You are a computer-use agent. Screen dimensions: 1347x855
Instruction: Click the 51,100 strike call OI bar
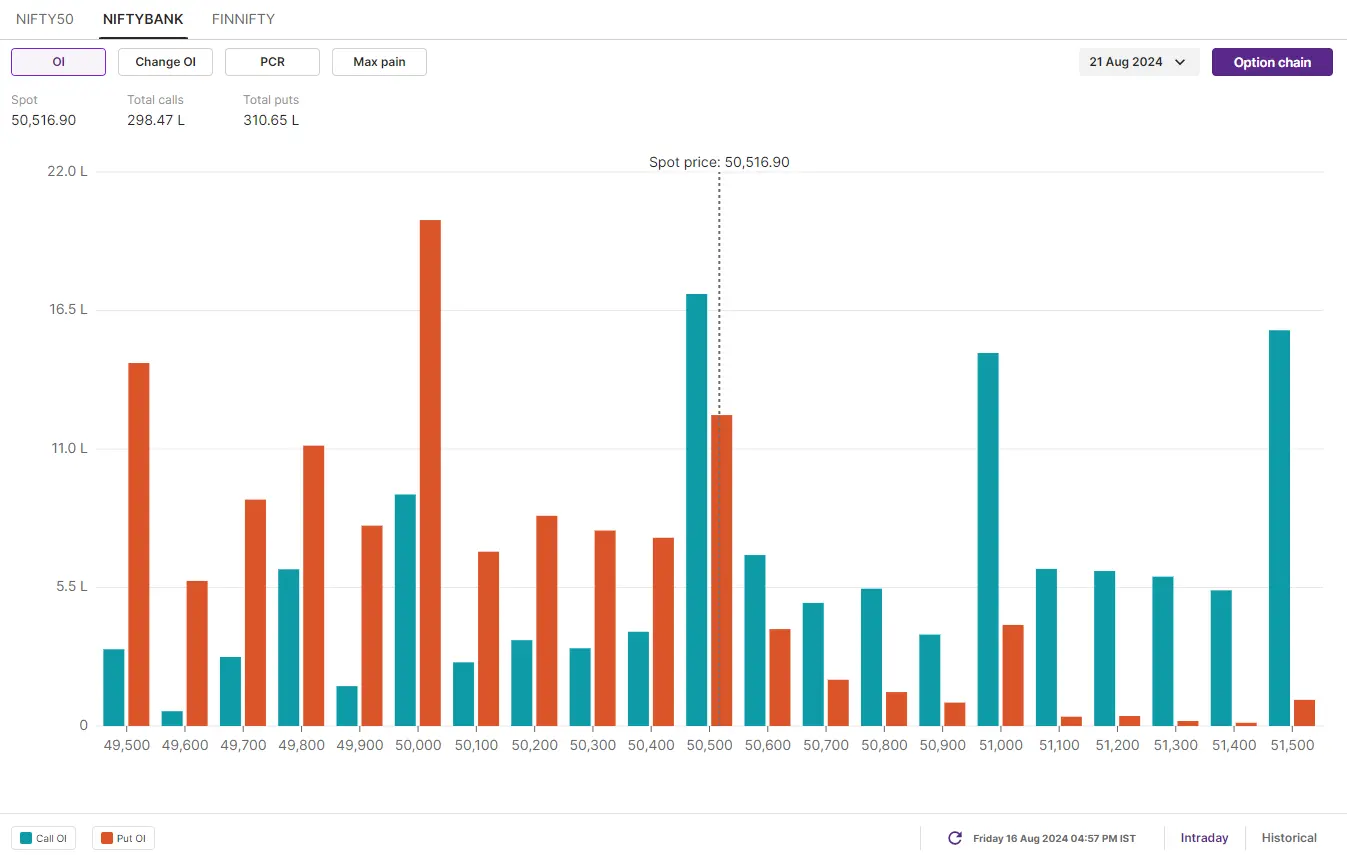pos(1046,647)
